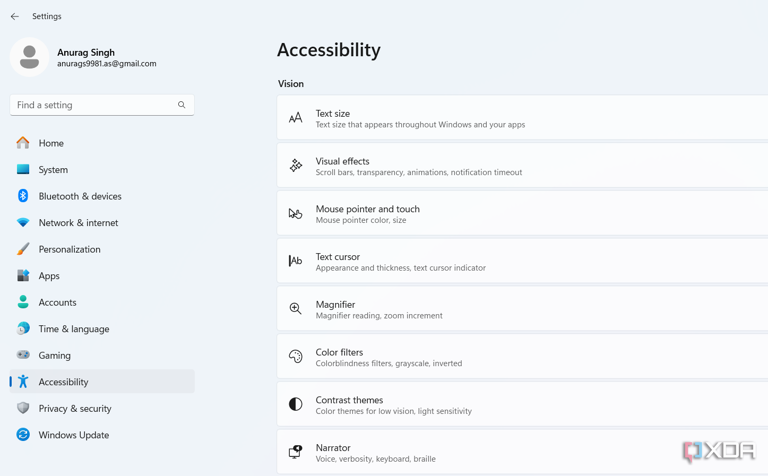Click the Contrast themes half-circle icon

click(295, 404)
